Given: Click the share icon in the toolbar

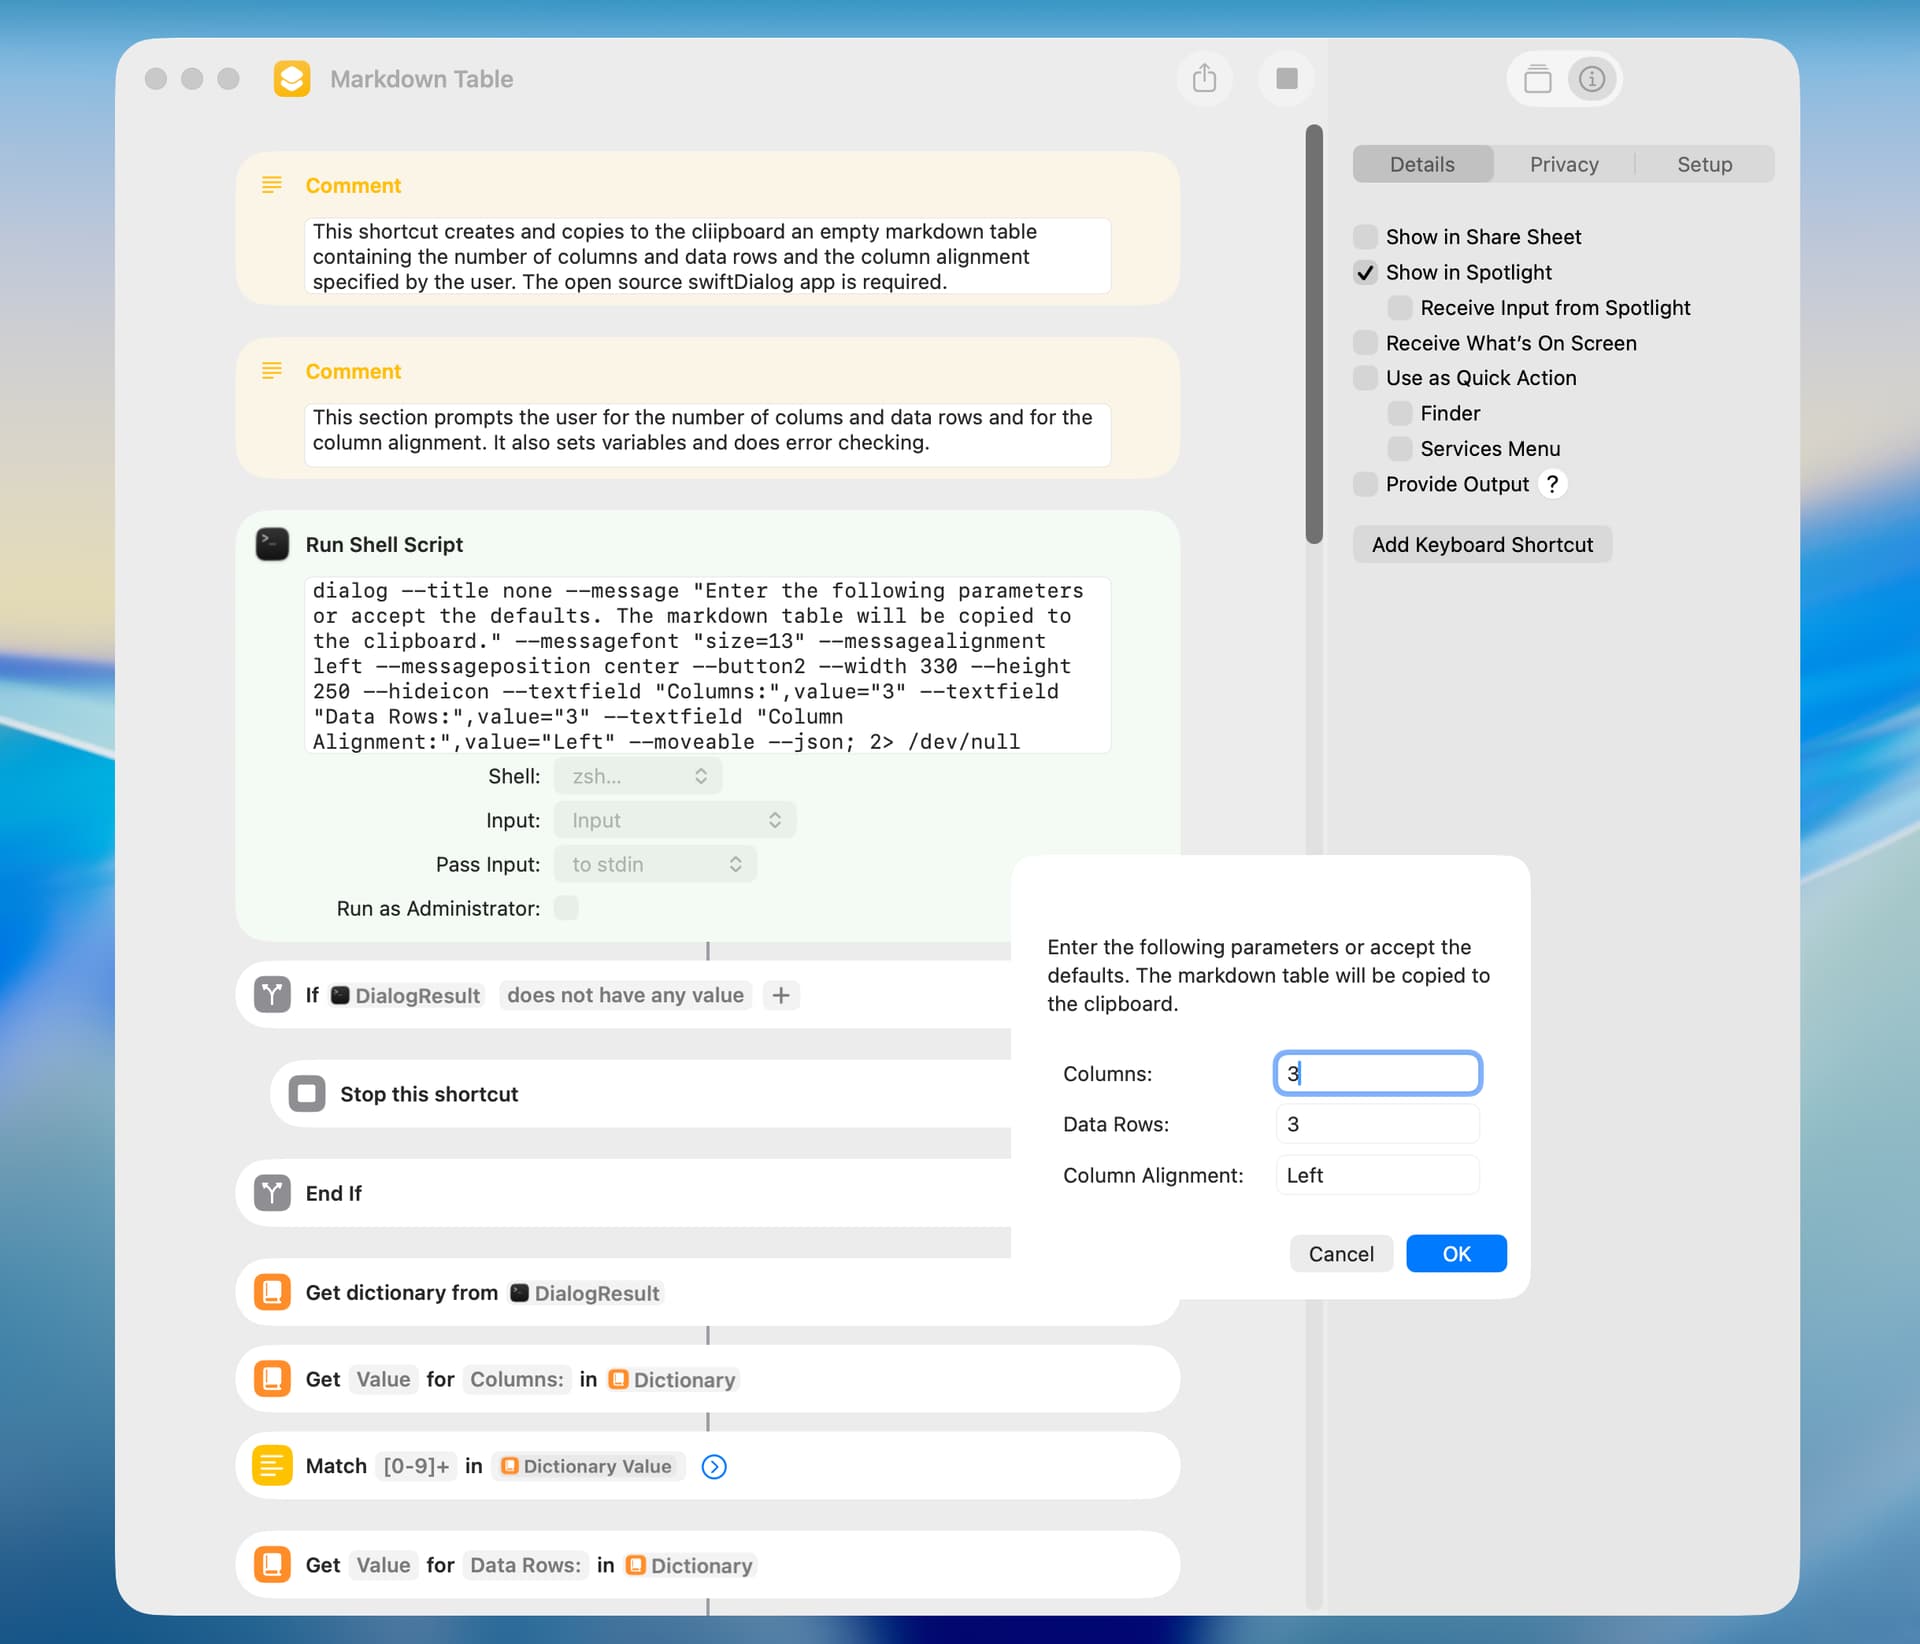Looking at the screenshot, I should click(1204, 78).
